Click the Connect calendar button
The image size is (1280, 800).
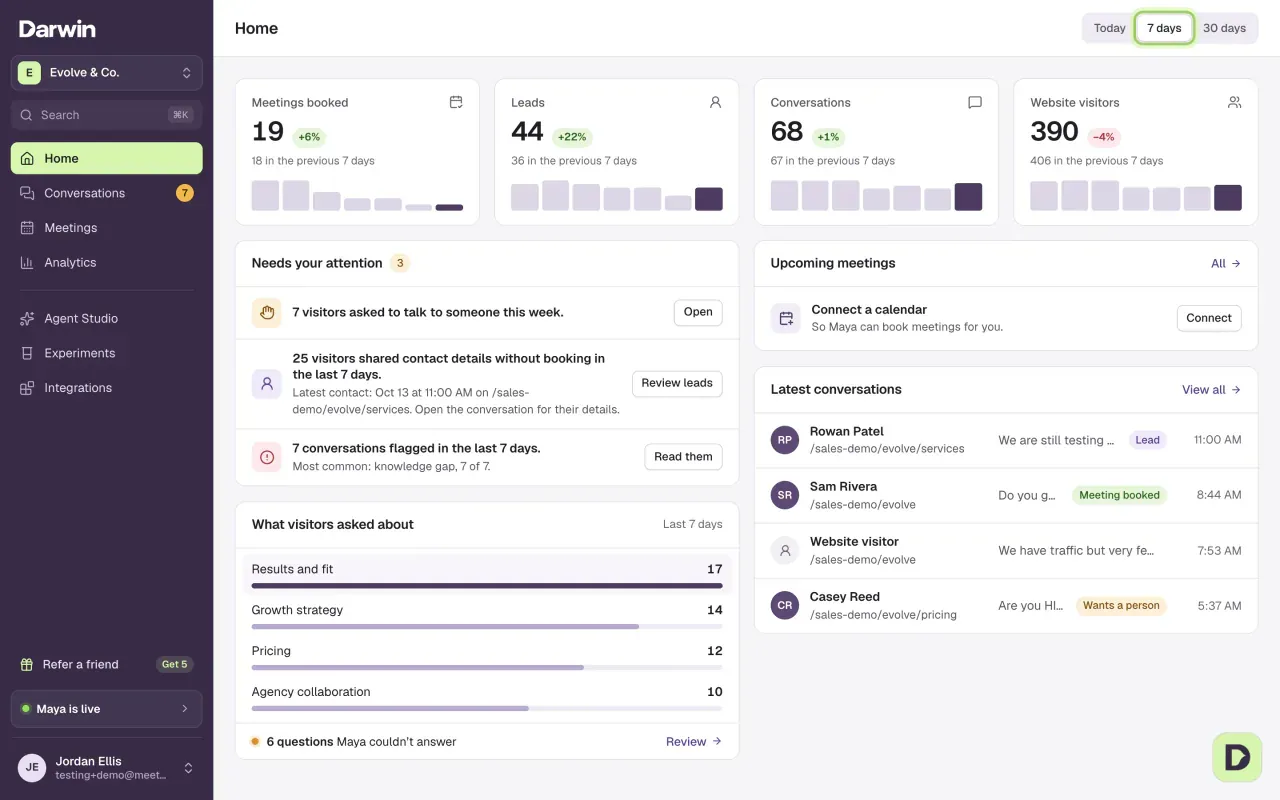coord(1209,318)
